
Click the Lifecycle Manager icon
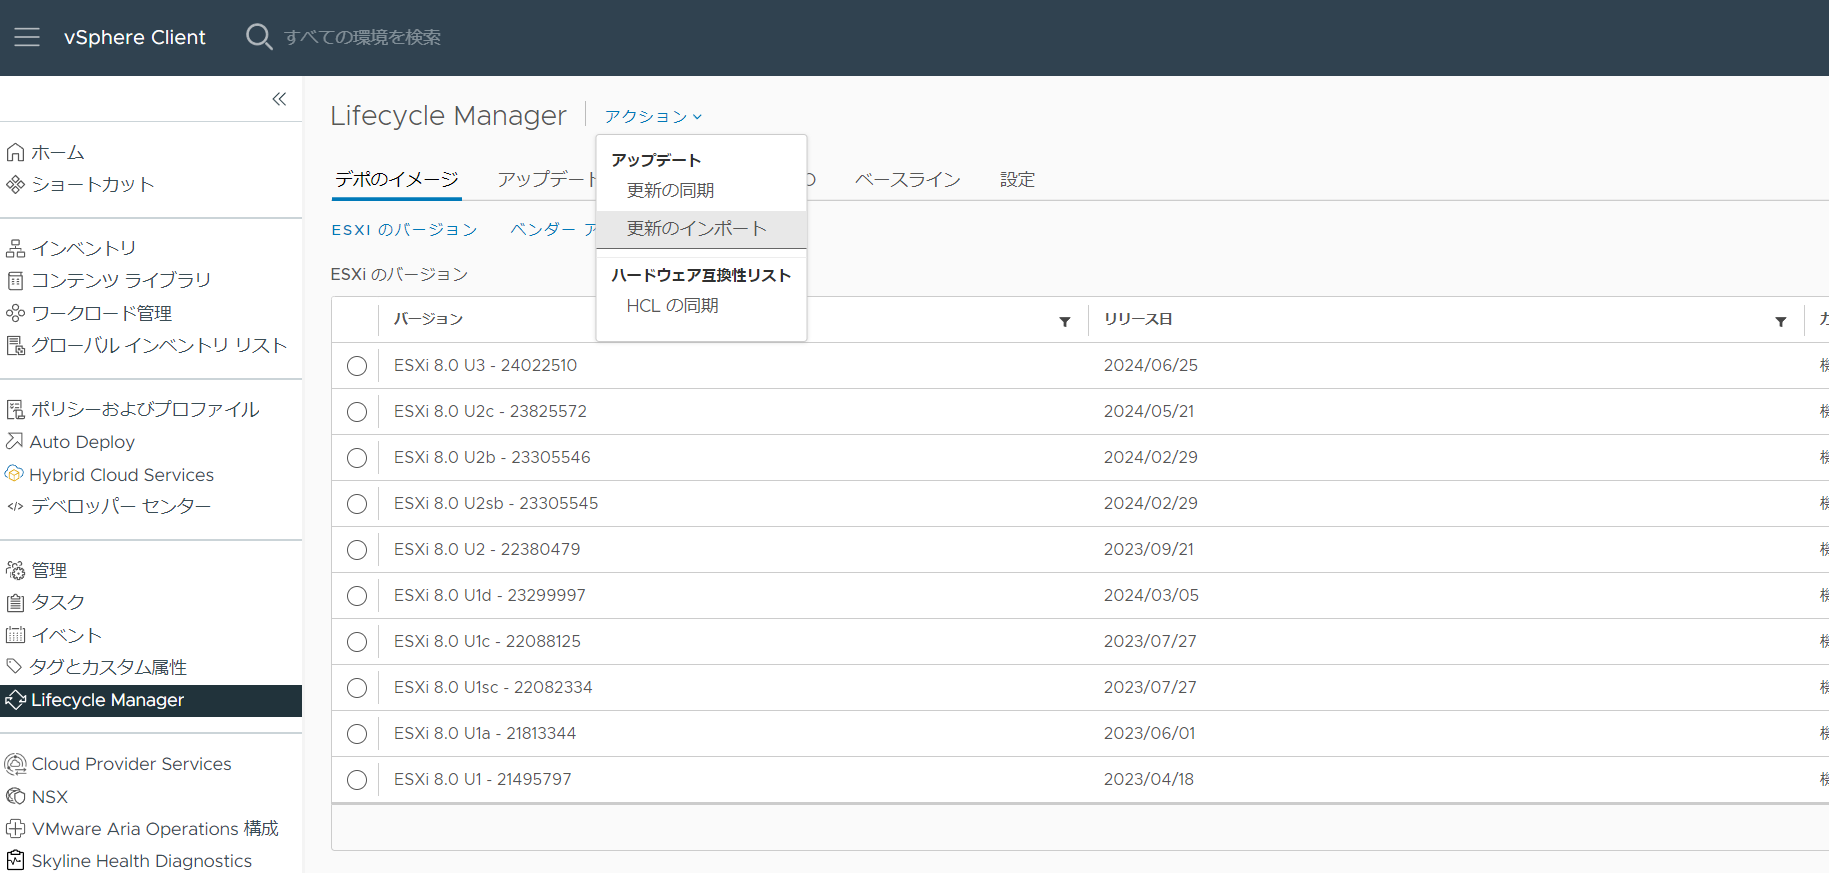(15, 700)
